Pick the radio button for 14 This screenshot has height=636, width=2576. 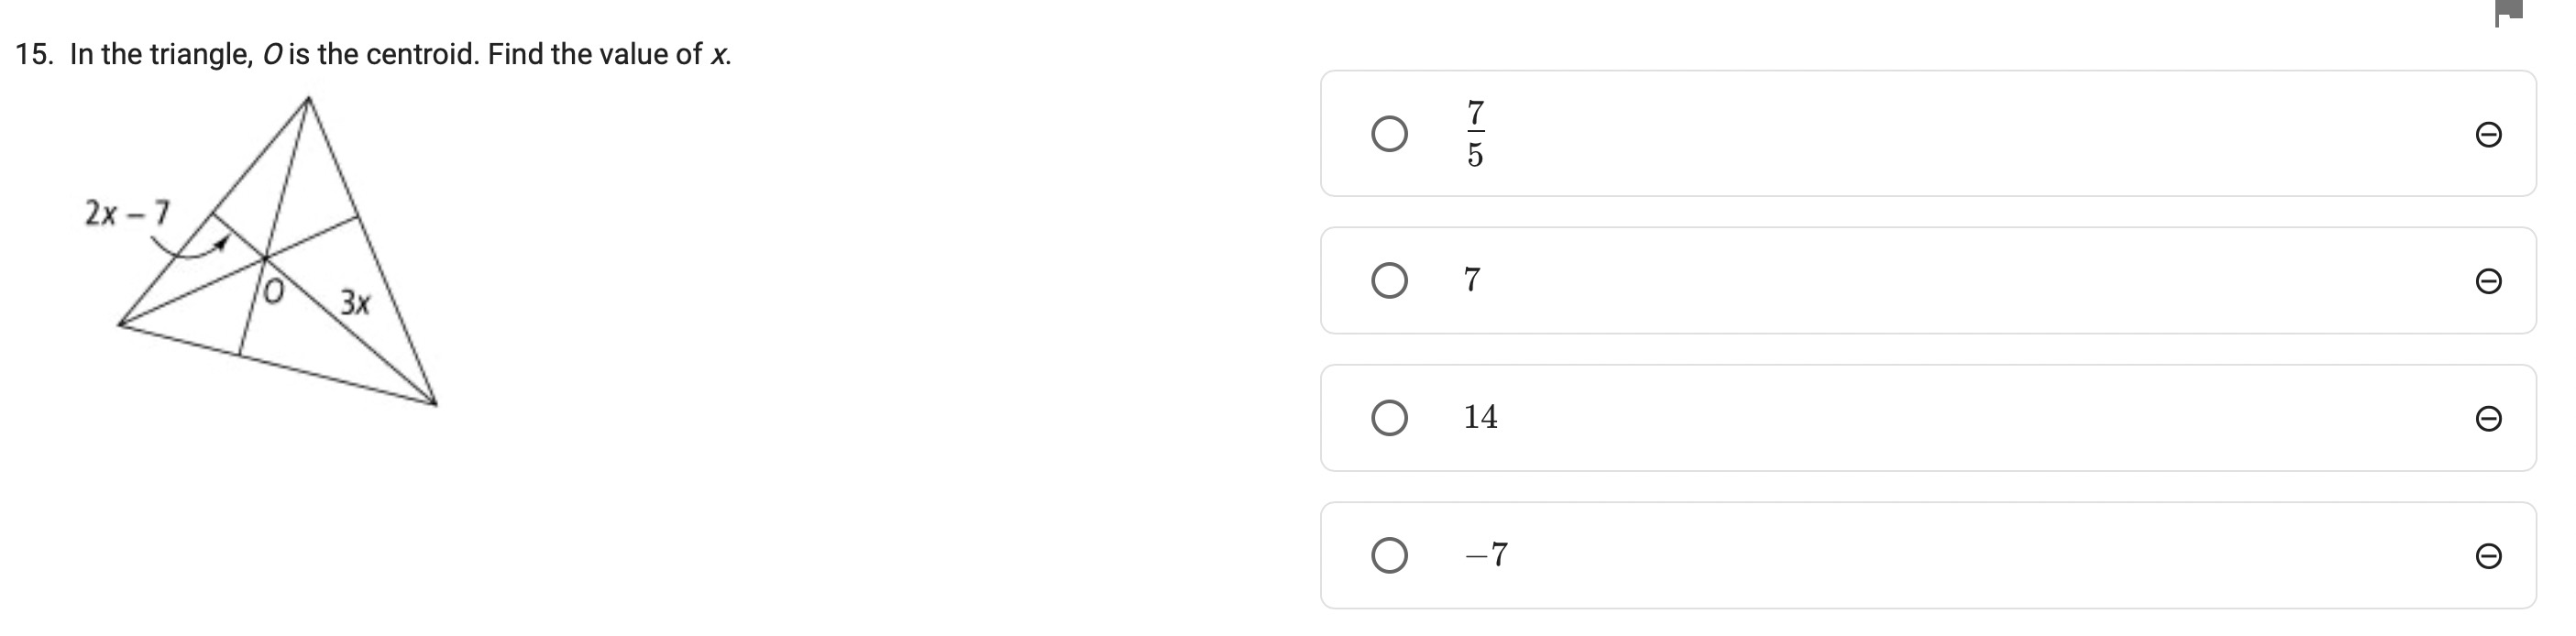1389,418
